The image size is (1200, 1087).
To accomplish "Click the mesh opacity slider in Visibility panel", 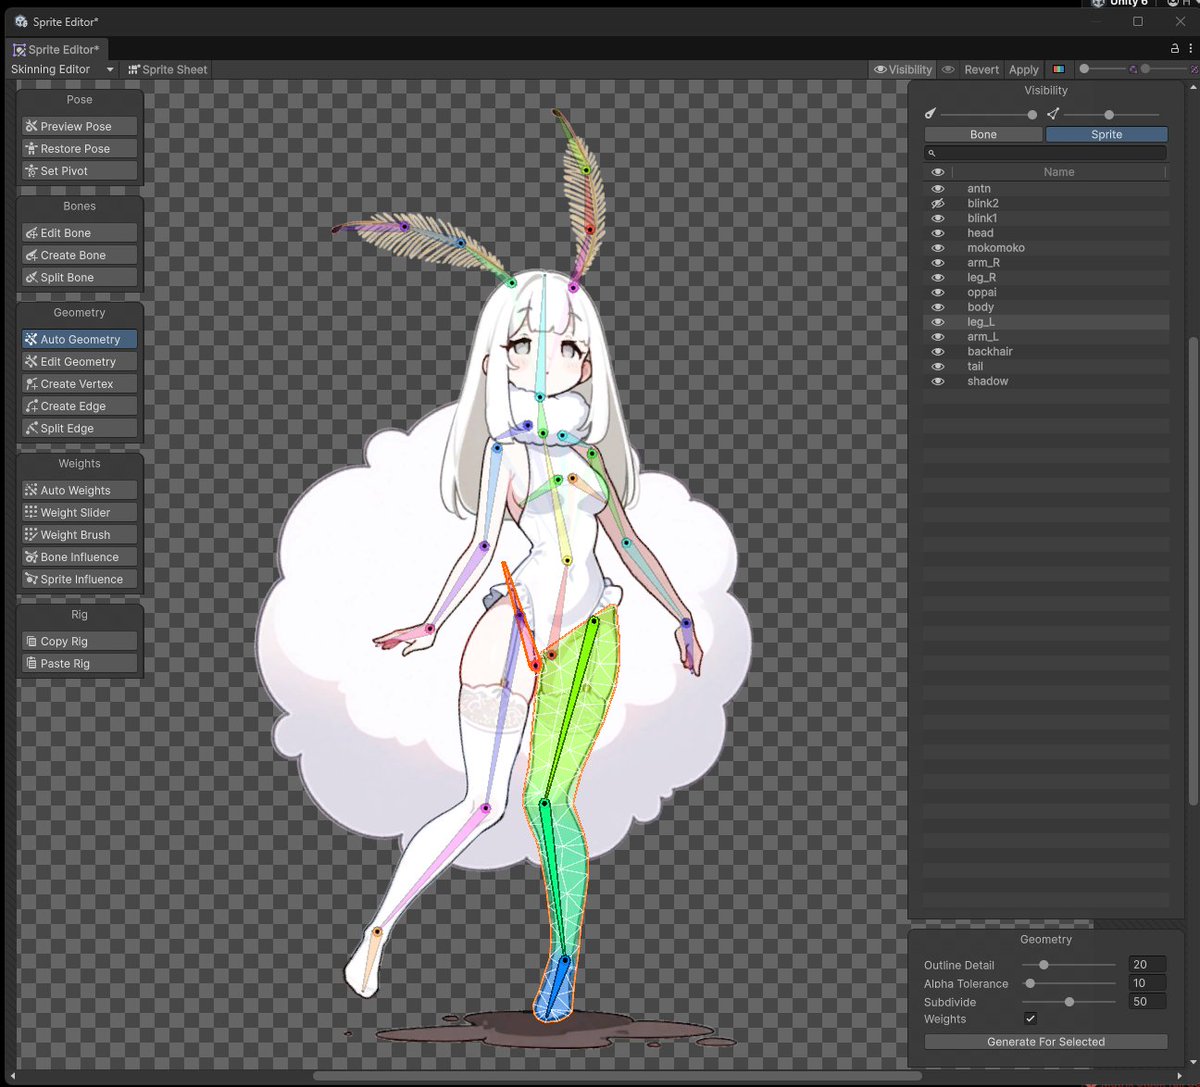I will point(1111,115).
